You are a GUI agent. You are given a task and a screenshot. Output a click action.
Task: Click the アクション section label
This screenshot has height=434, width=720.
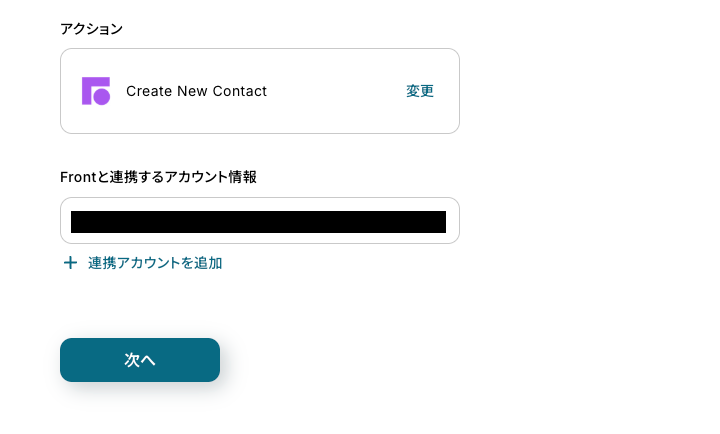coord(92,28)
